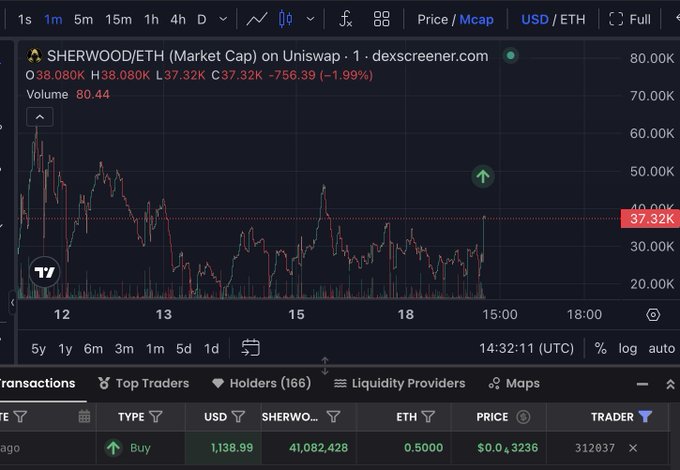
Task: Choose the 1h timeframe
Action: (x=151, y=20)
